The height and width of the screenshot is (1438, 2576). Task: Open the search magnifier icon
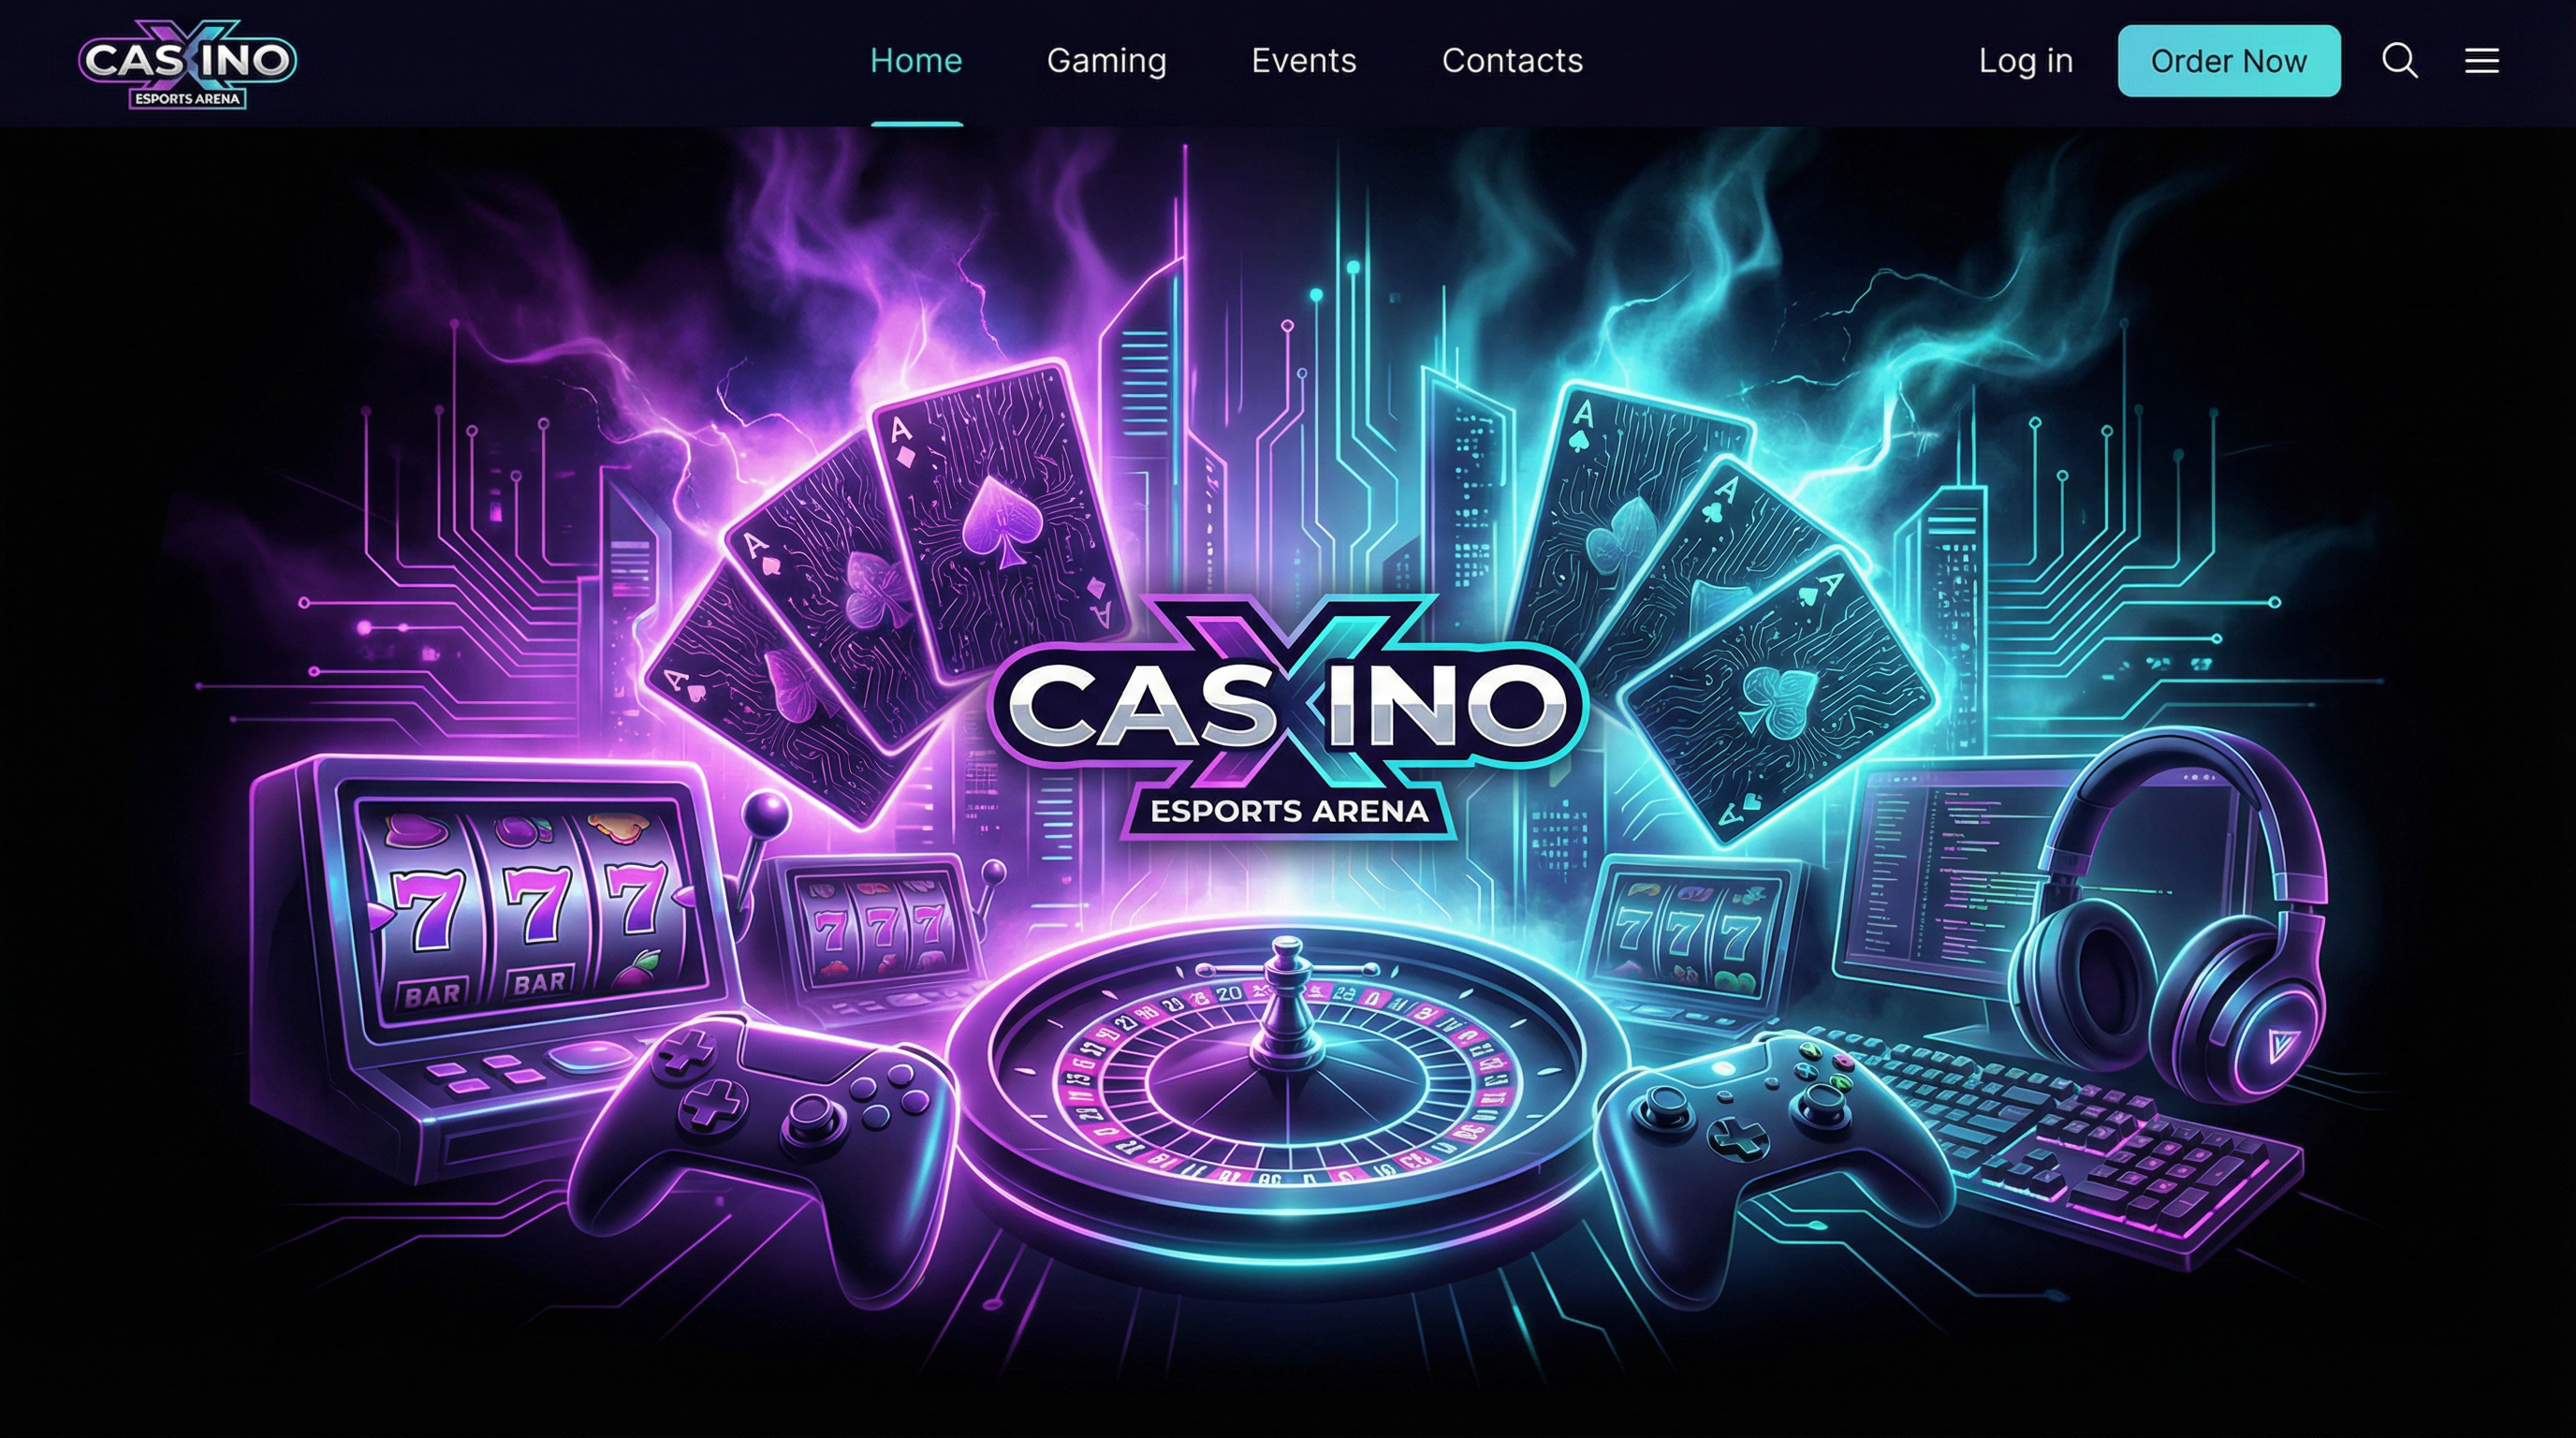click(2400, 61)
